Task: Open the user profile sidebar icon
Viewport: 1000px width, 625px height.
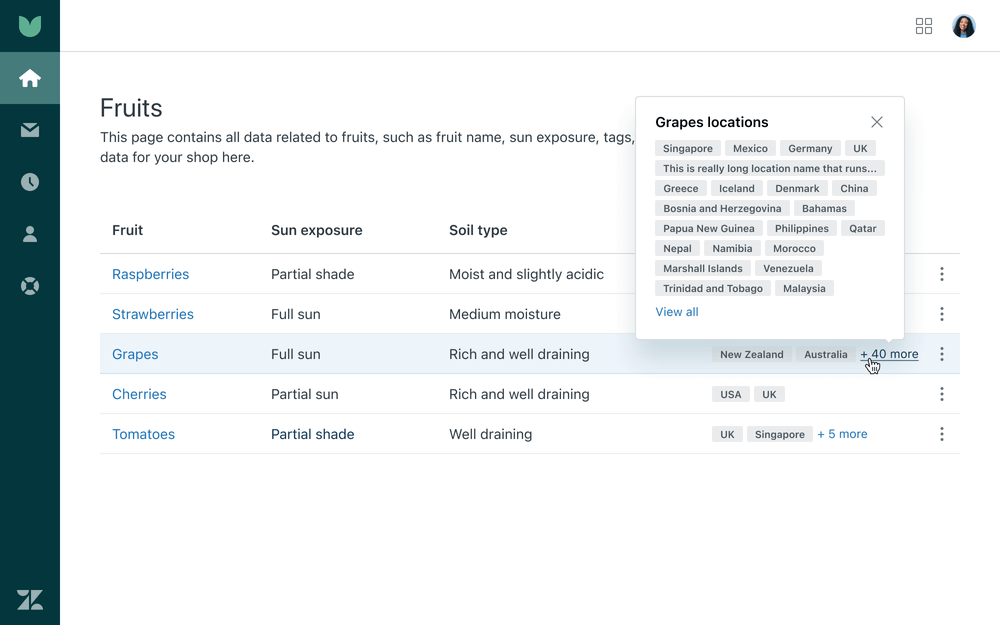Action: 30,234
